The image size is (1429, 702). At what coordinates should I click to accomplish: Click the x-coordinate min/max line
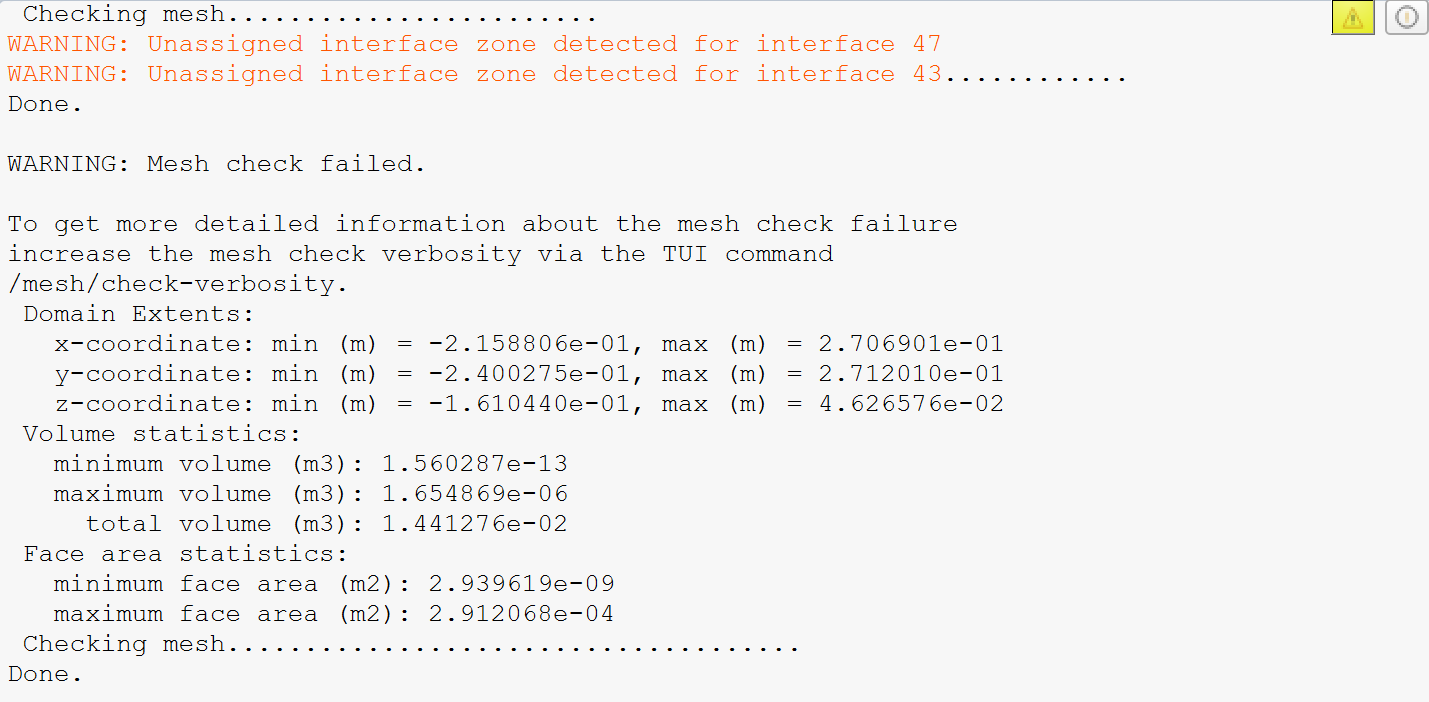point(528,344)
